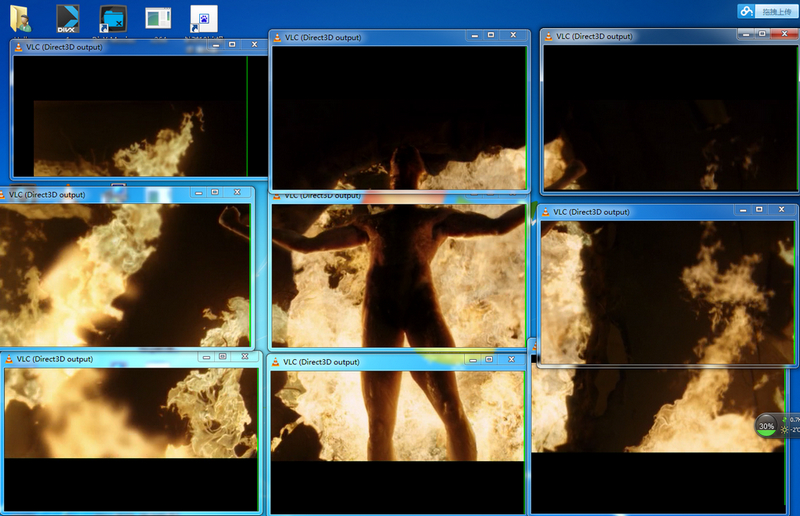Click VLC cone icon of top-right window

(548, 36)
